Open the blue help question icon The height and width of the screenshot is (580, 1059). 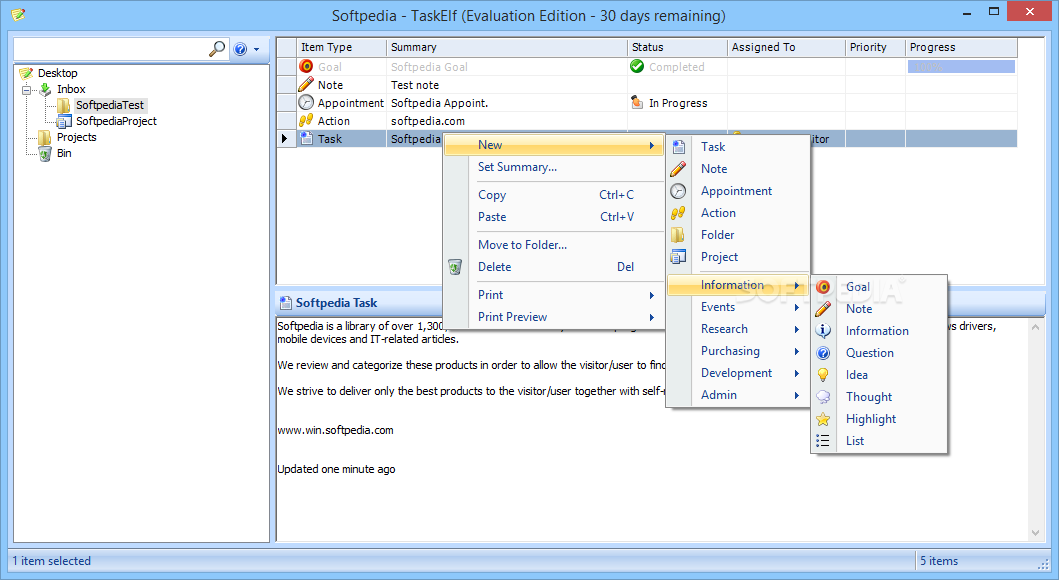click(240, 49)
